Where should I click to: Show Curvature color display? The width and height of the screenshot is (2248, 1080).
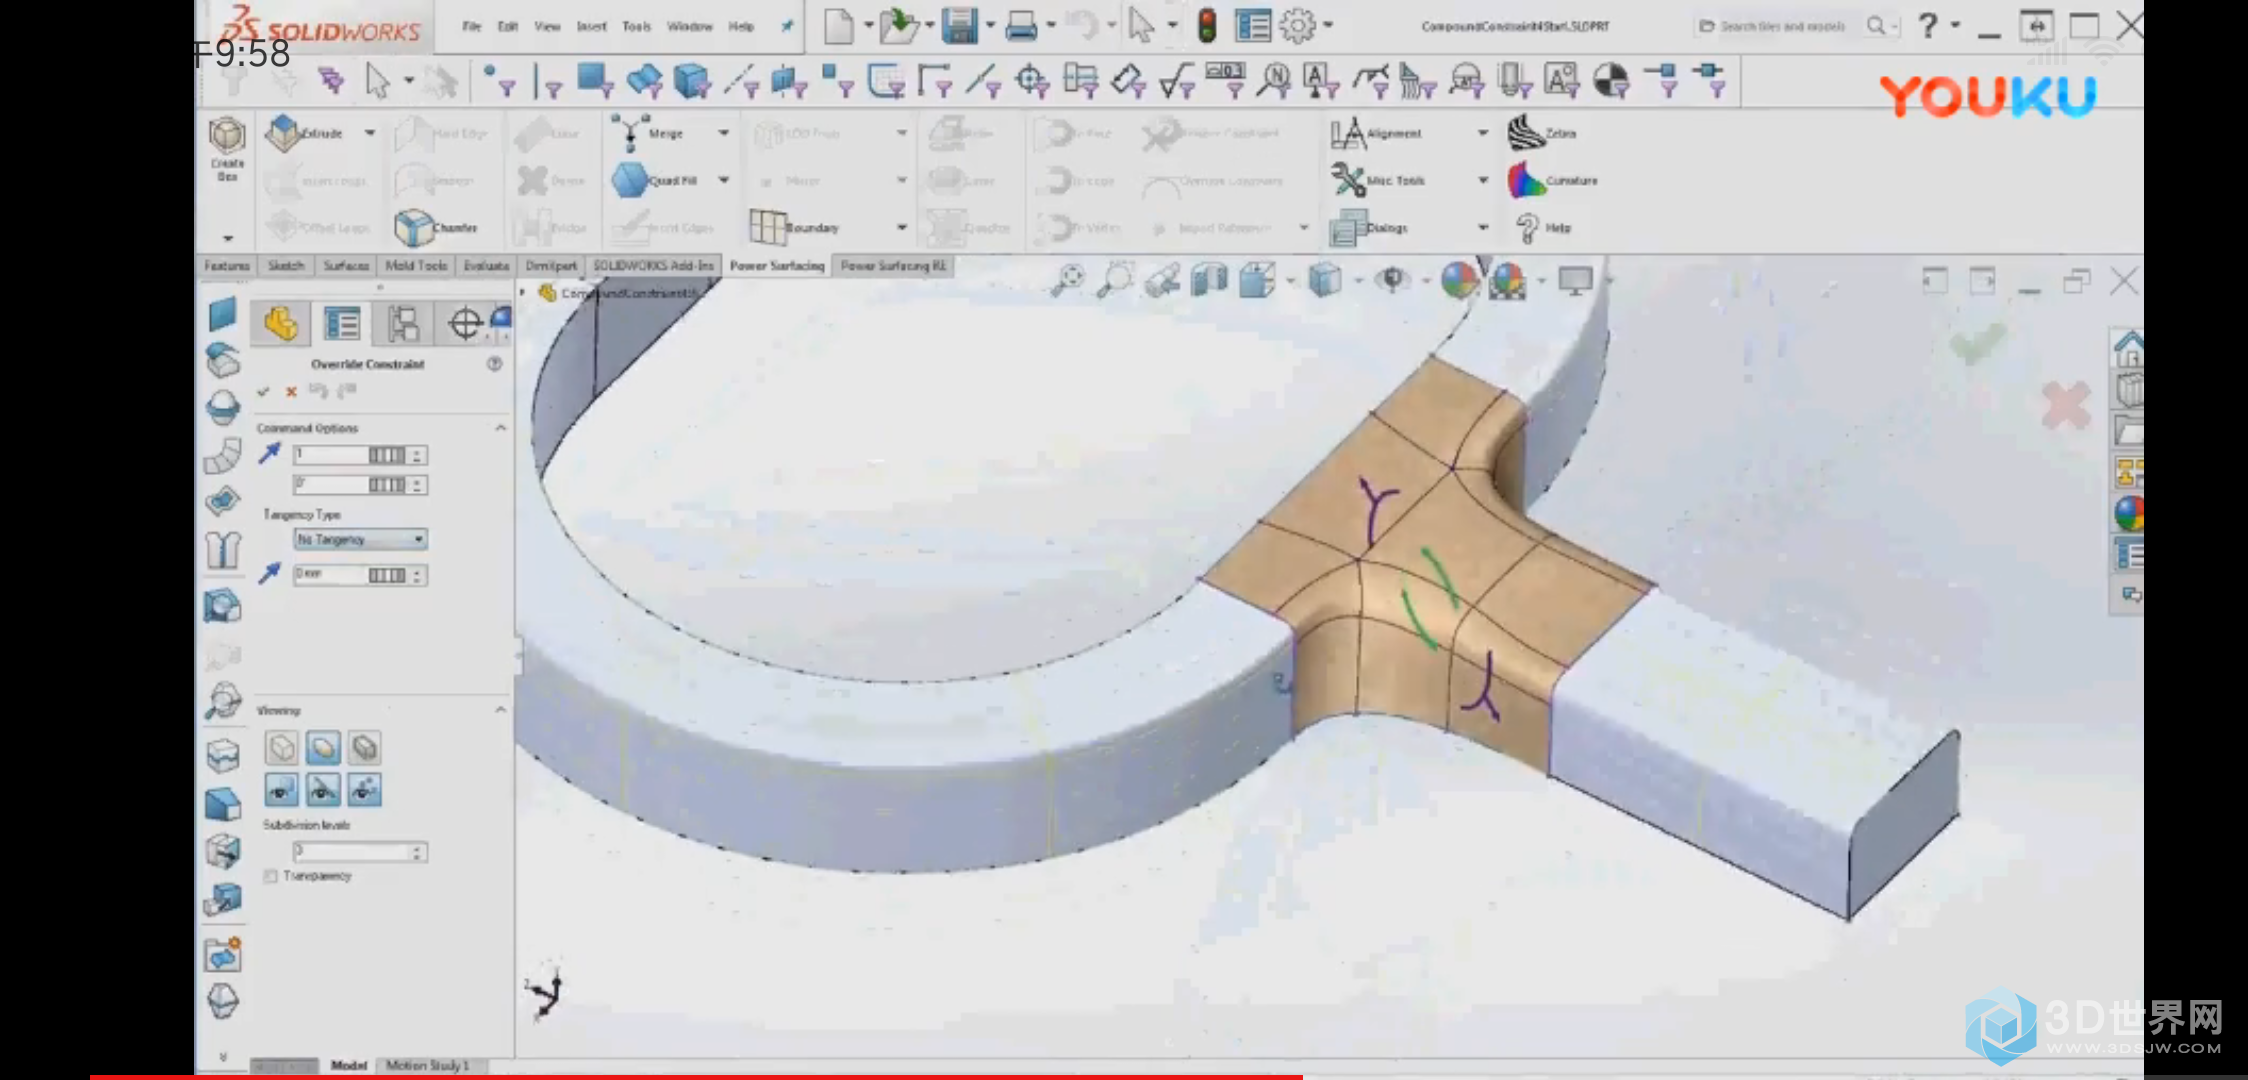point(1552,180)
